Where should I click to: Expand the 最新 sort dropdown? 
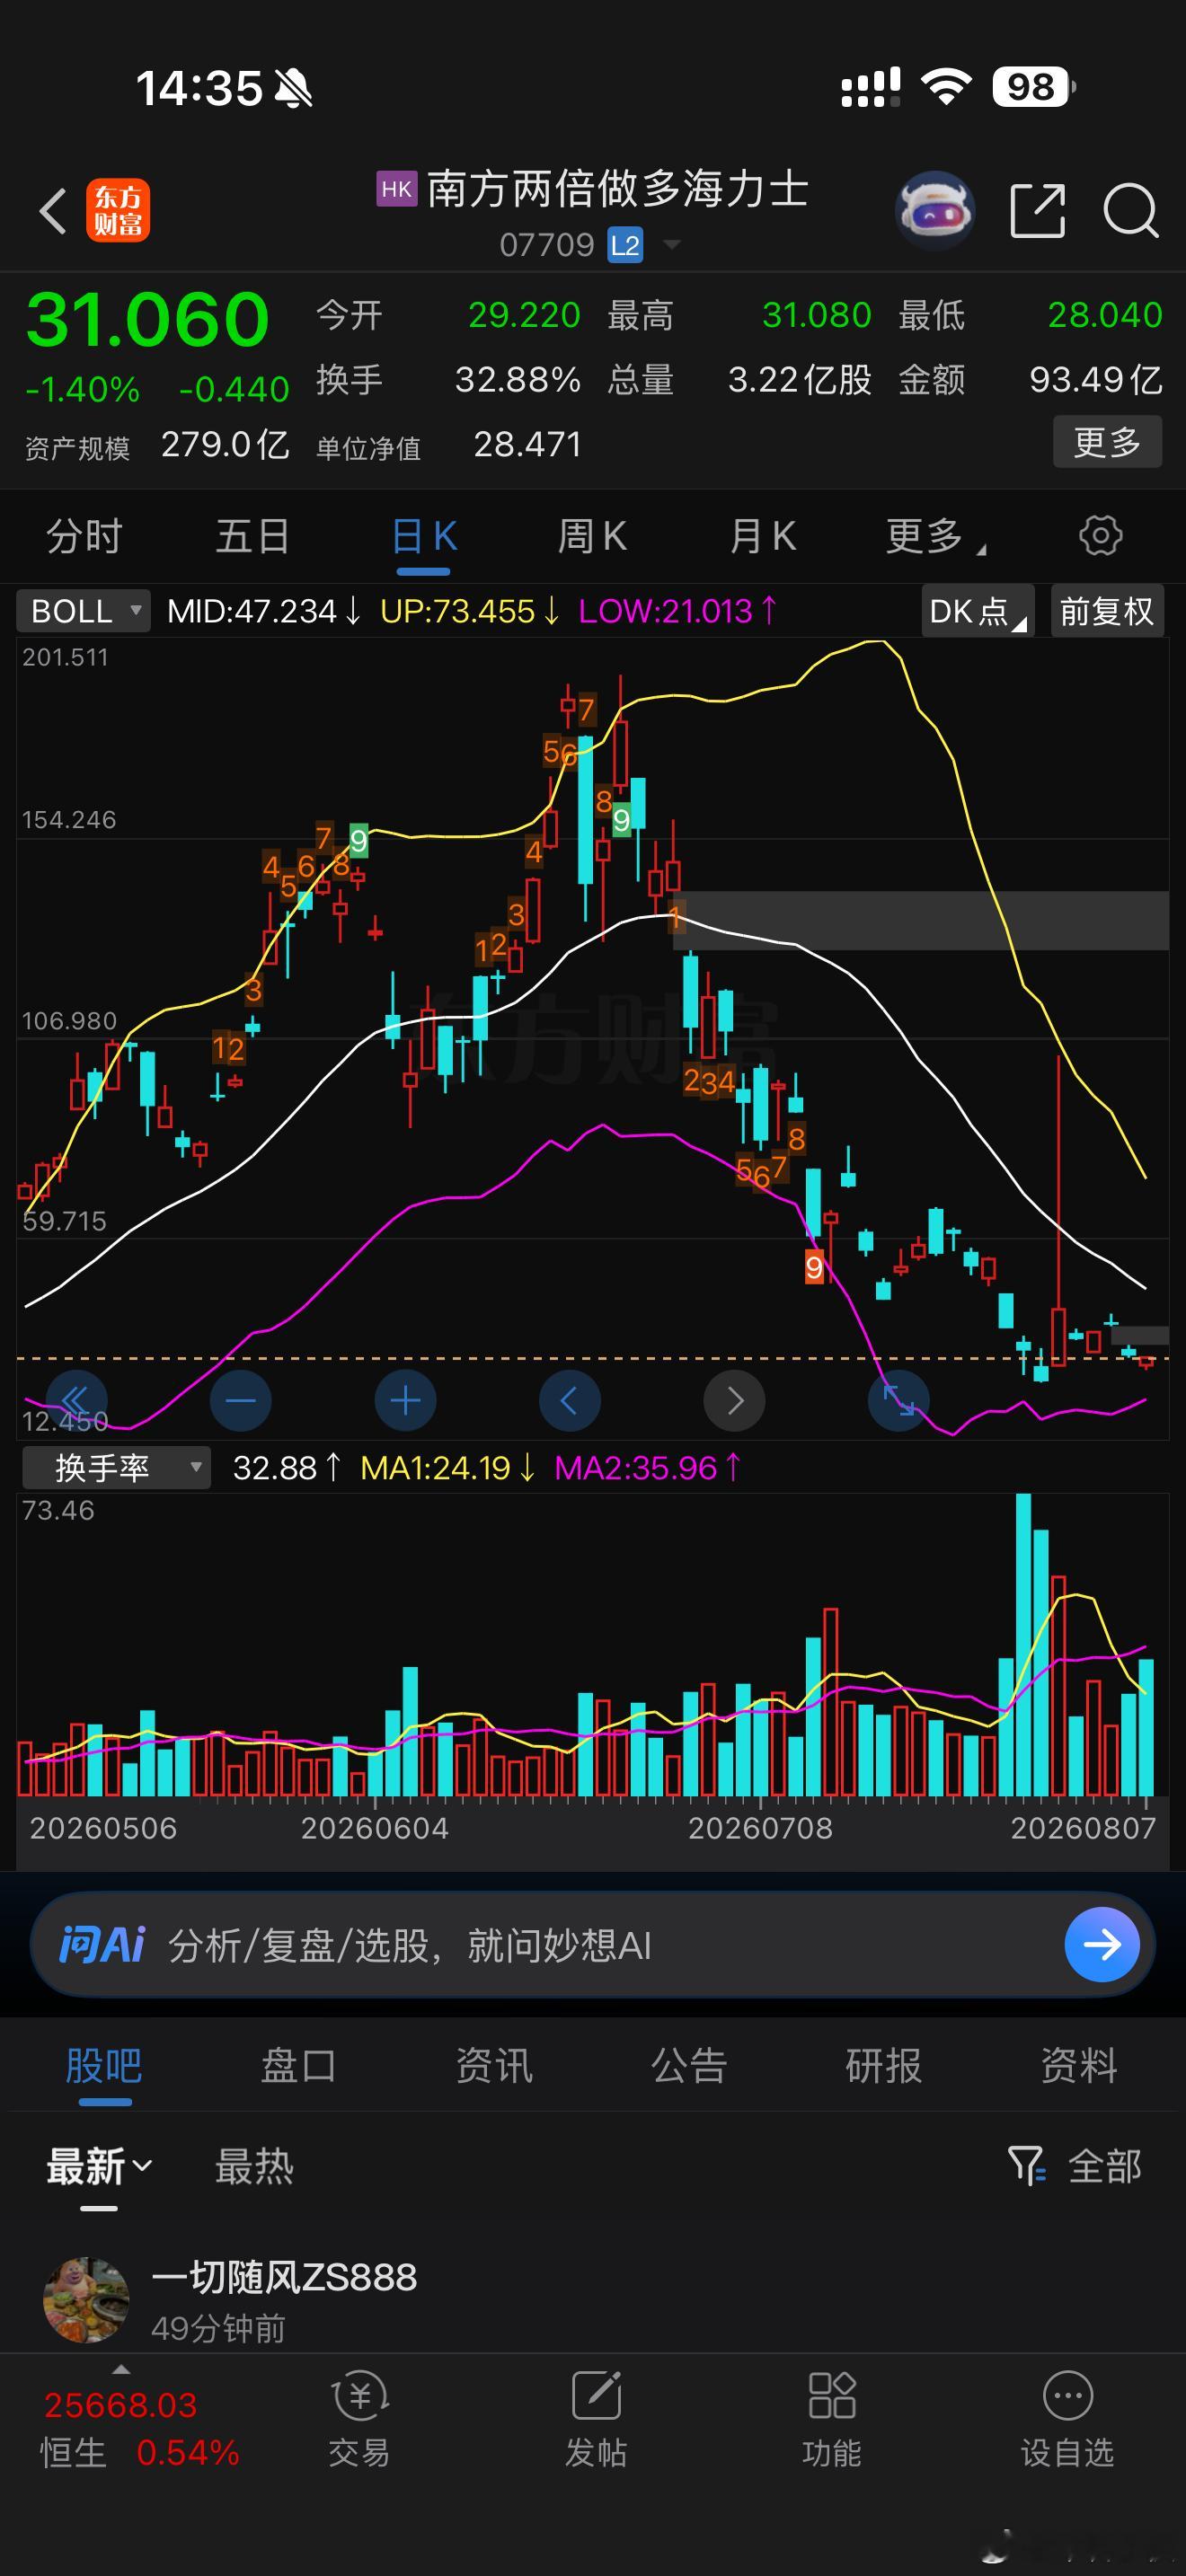pos(98,2166)
